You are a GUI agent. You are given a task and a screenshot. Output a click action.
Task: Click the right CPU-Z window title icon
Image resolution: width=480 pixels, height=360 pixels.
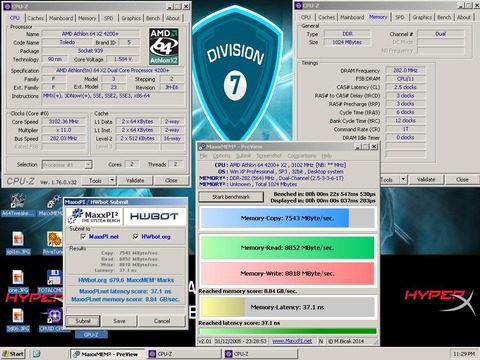299,6
